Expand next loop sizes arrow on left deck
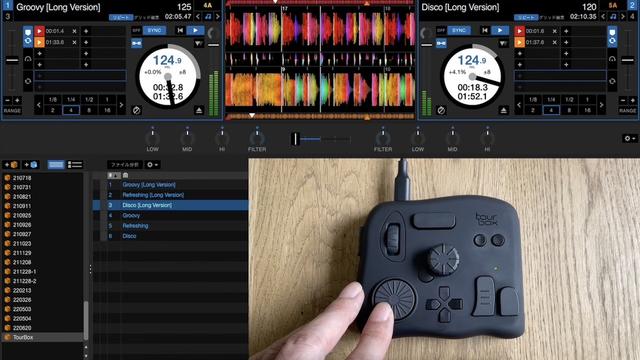Screen dimensions: 640x360 click(121, 105)
